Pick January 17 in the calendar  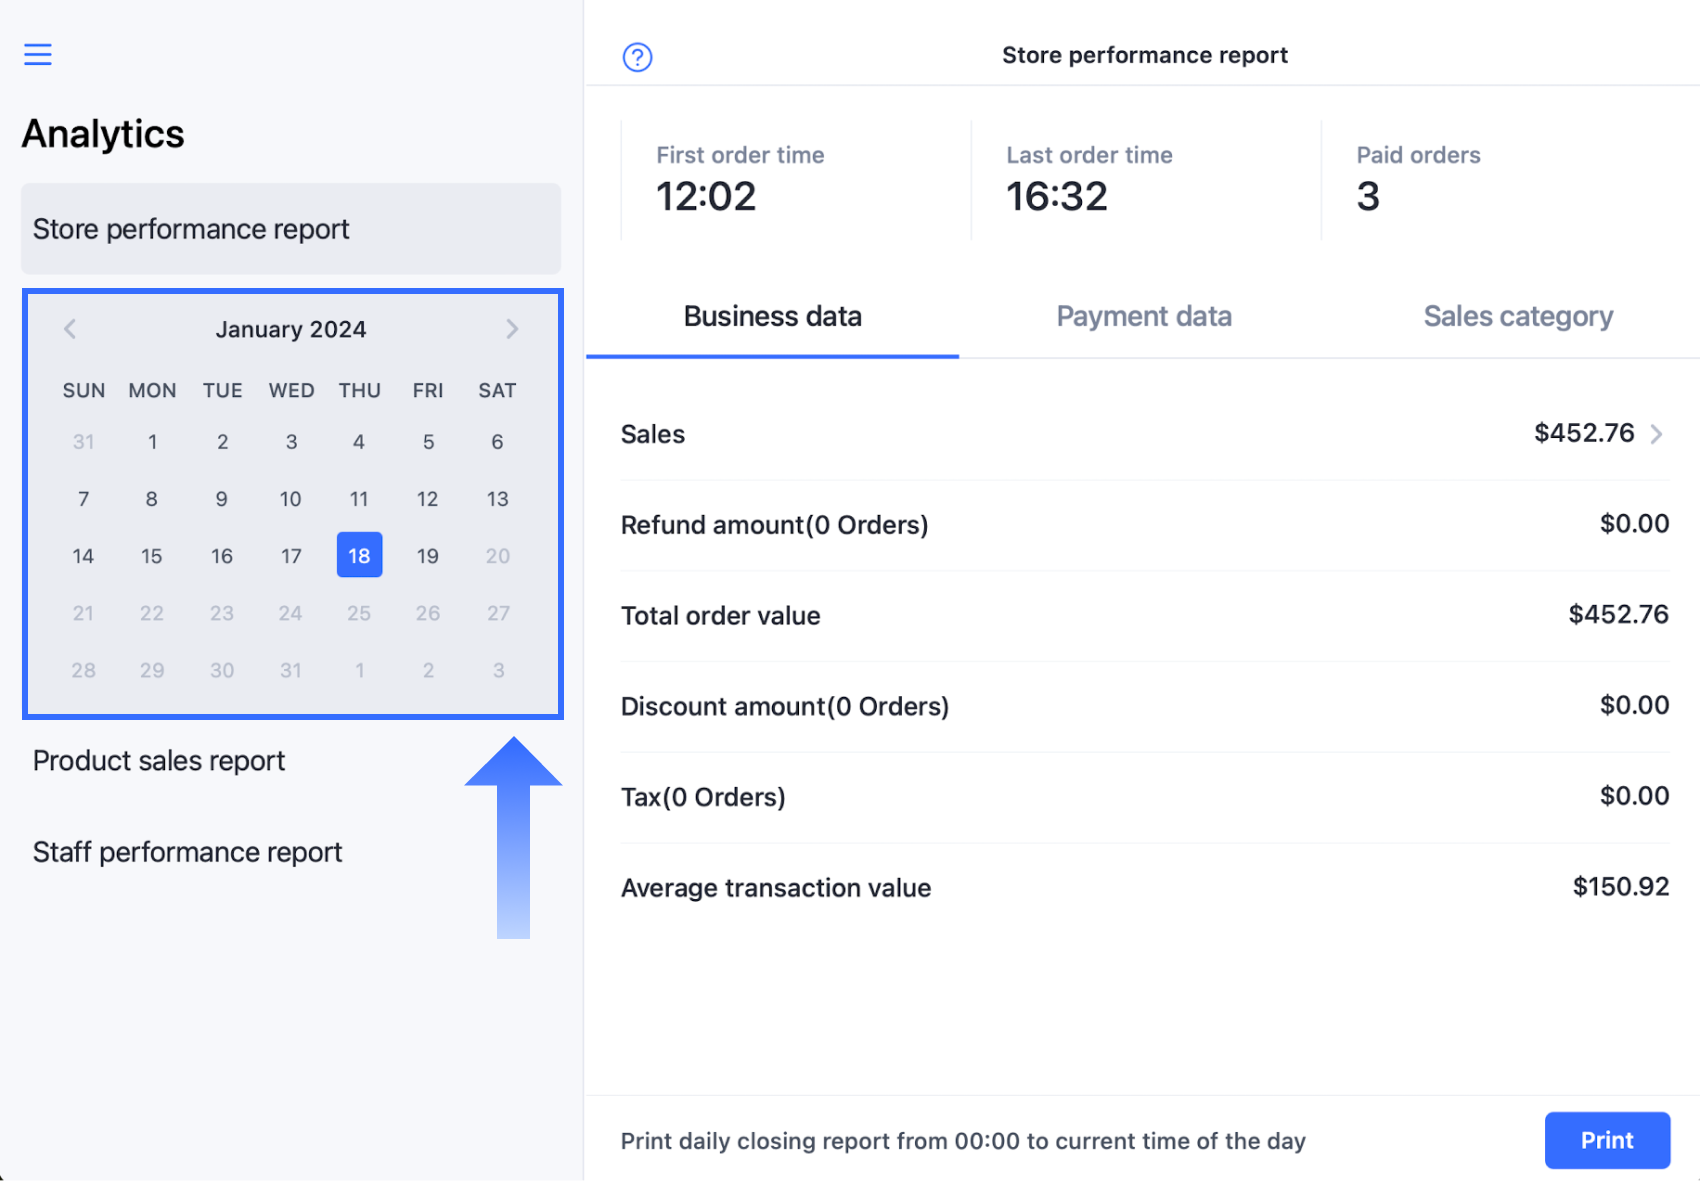291,556
